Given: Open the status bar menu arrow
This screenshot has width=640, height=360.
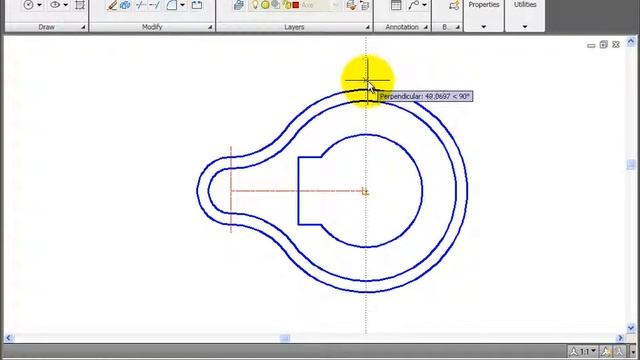Looking at the screenshot, I should [x=633, y=351].
